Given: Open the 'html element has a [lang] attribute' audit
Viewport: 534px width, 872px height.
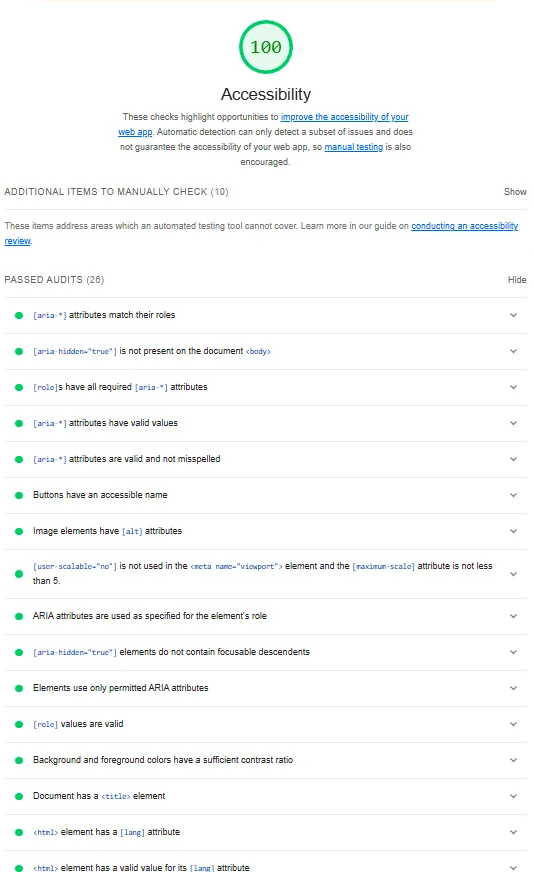Looking at the screenshot, I should [266, 833].
